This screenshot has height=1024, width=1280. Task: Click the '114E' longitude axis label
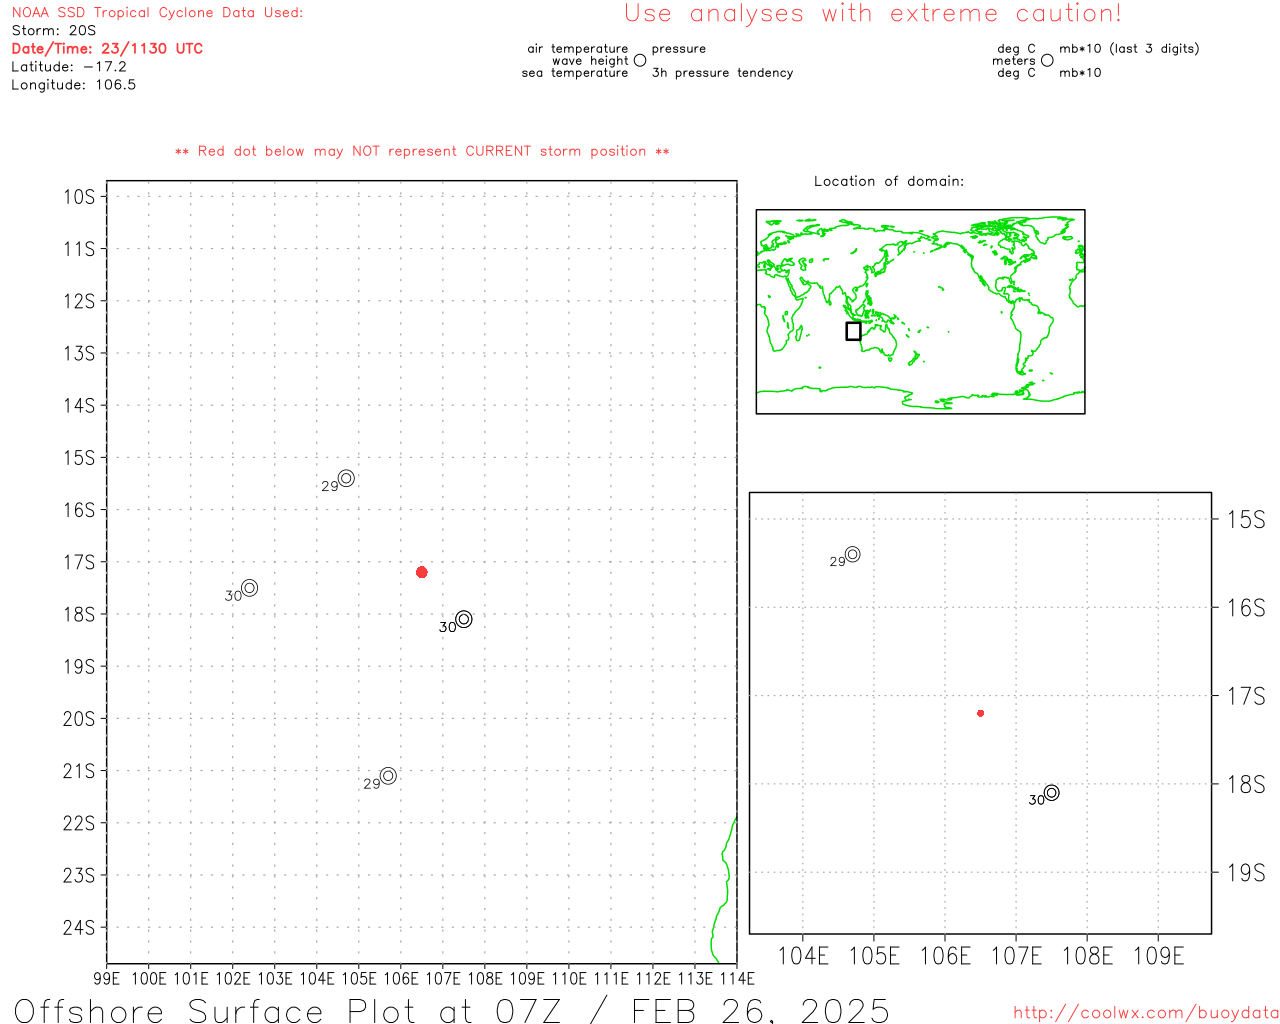click(x=737, y=979)
